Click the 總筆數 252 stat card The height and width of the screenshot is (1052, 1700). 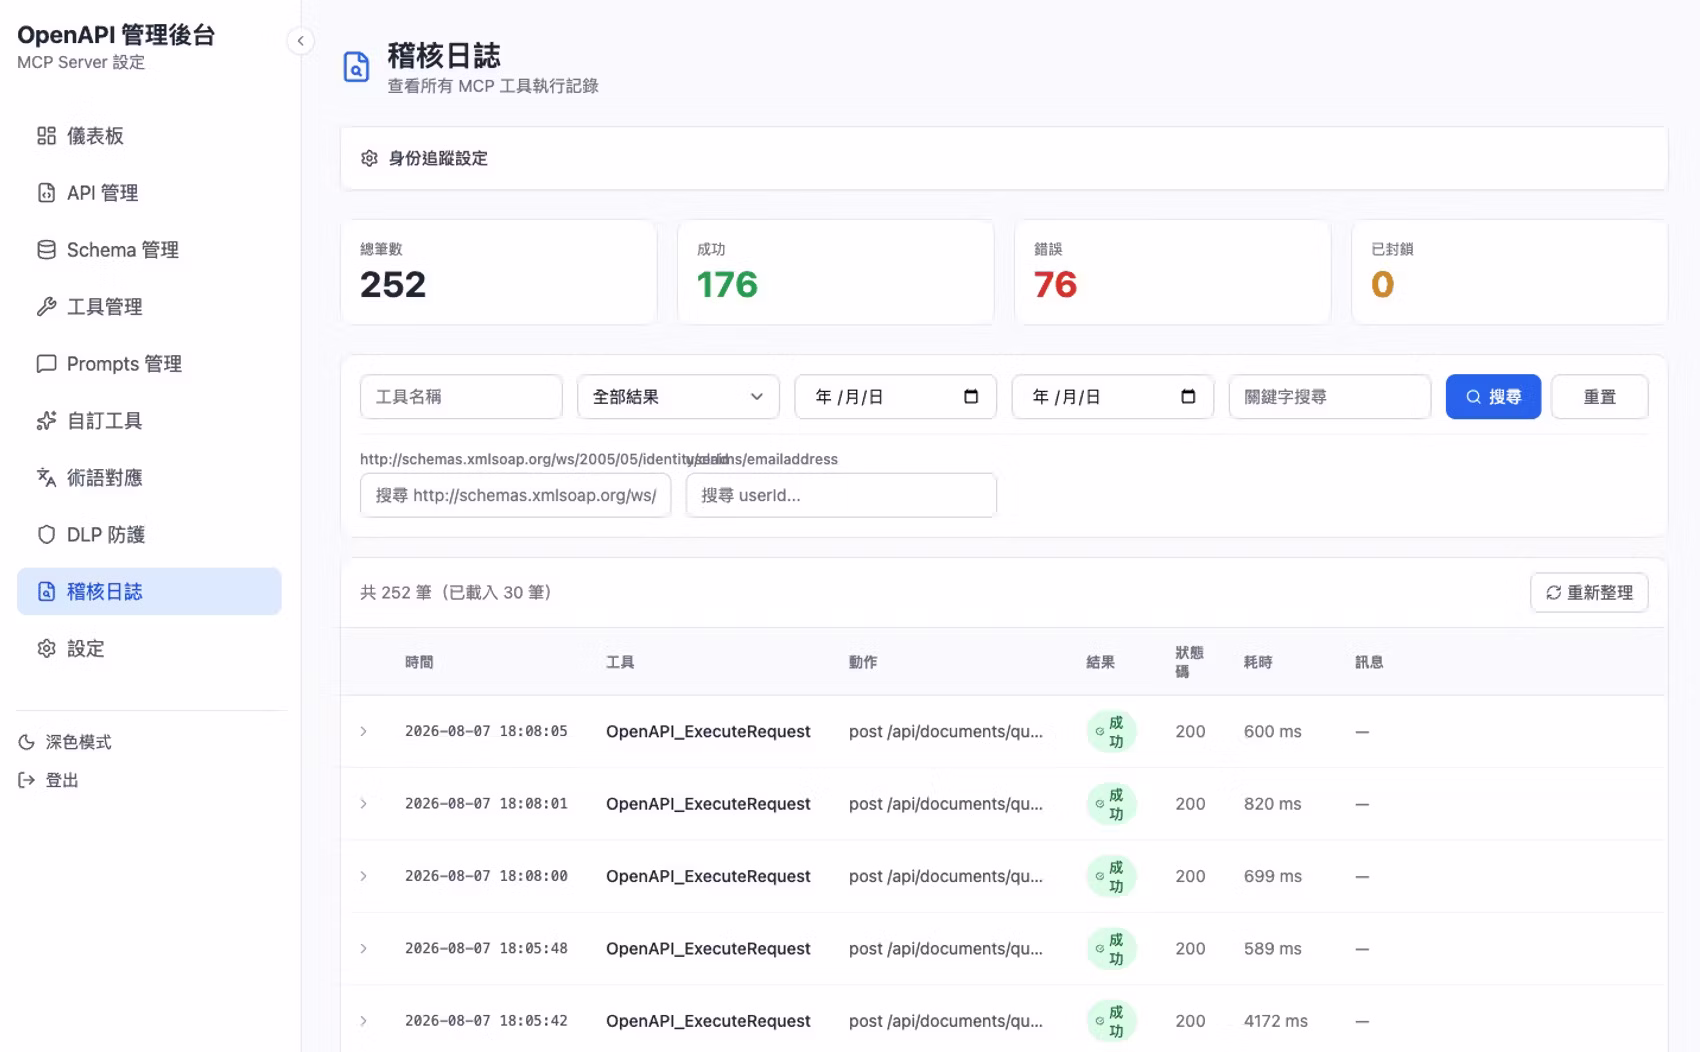[x=499, y=272]
